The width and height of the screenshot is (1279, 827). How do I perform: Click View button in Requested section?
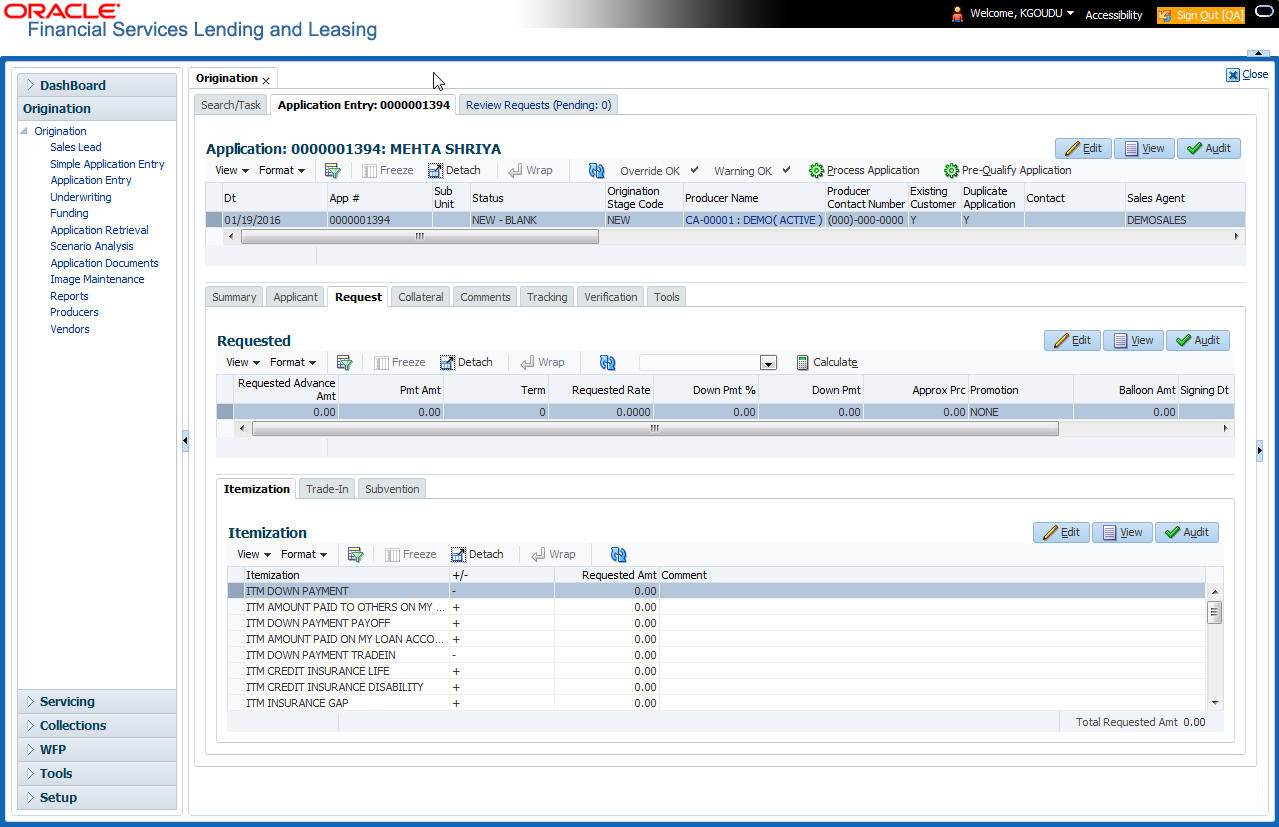(1133, 340)
